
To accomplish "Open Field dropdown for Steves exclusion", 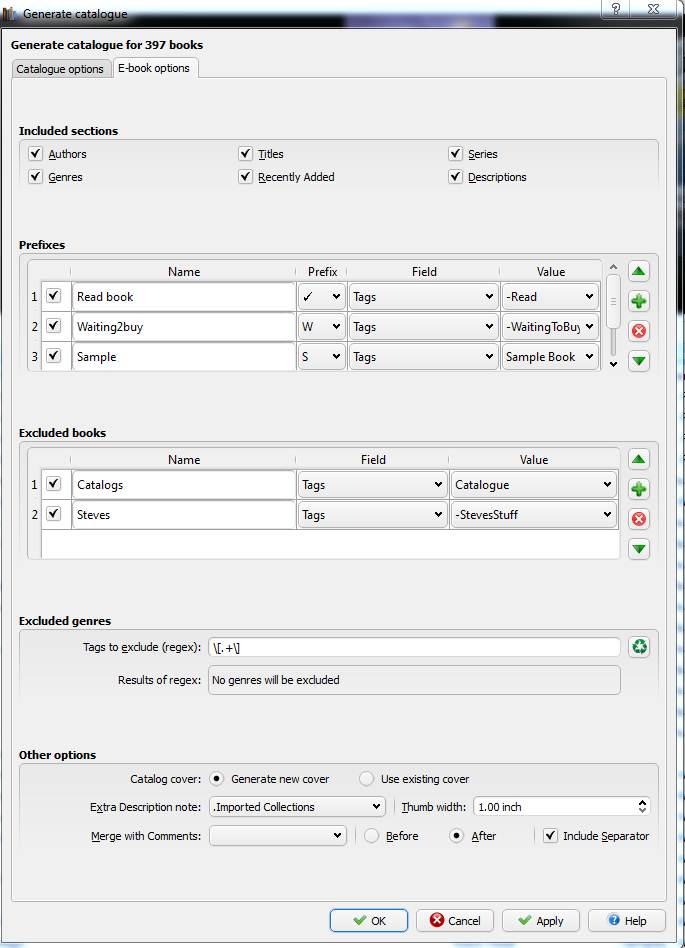I will [372, 515].
